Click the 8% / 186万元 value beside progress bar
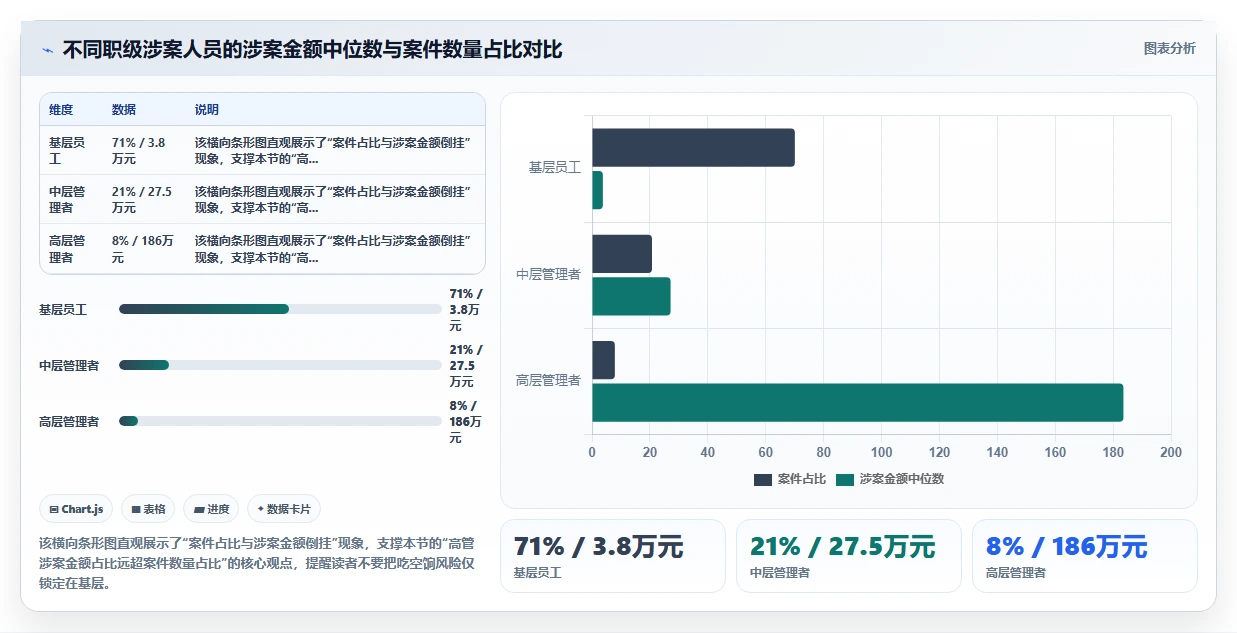 [466, 422]
